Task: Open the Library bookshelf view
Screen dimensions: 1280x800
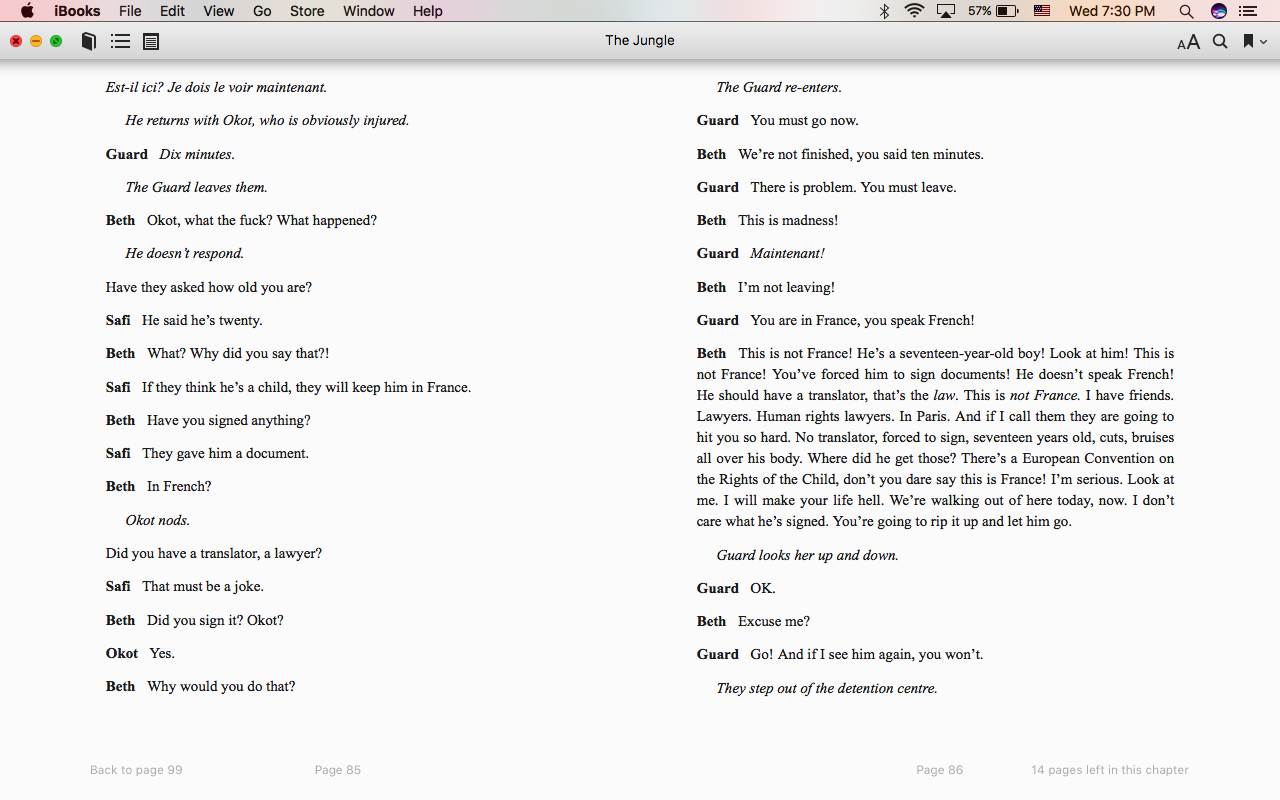Action: click(89, 41)
